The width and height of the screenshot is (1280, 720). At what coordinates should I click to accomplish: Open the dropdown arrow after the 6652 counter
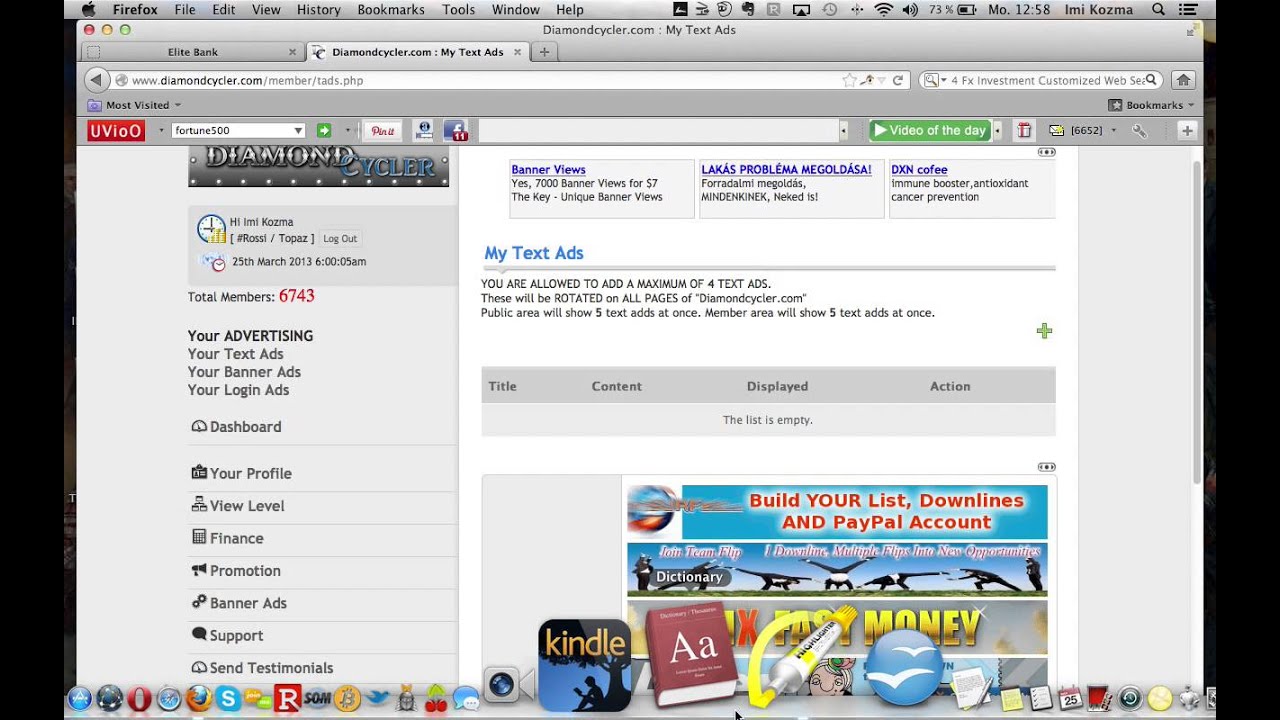1113,130
